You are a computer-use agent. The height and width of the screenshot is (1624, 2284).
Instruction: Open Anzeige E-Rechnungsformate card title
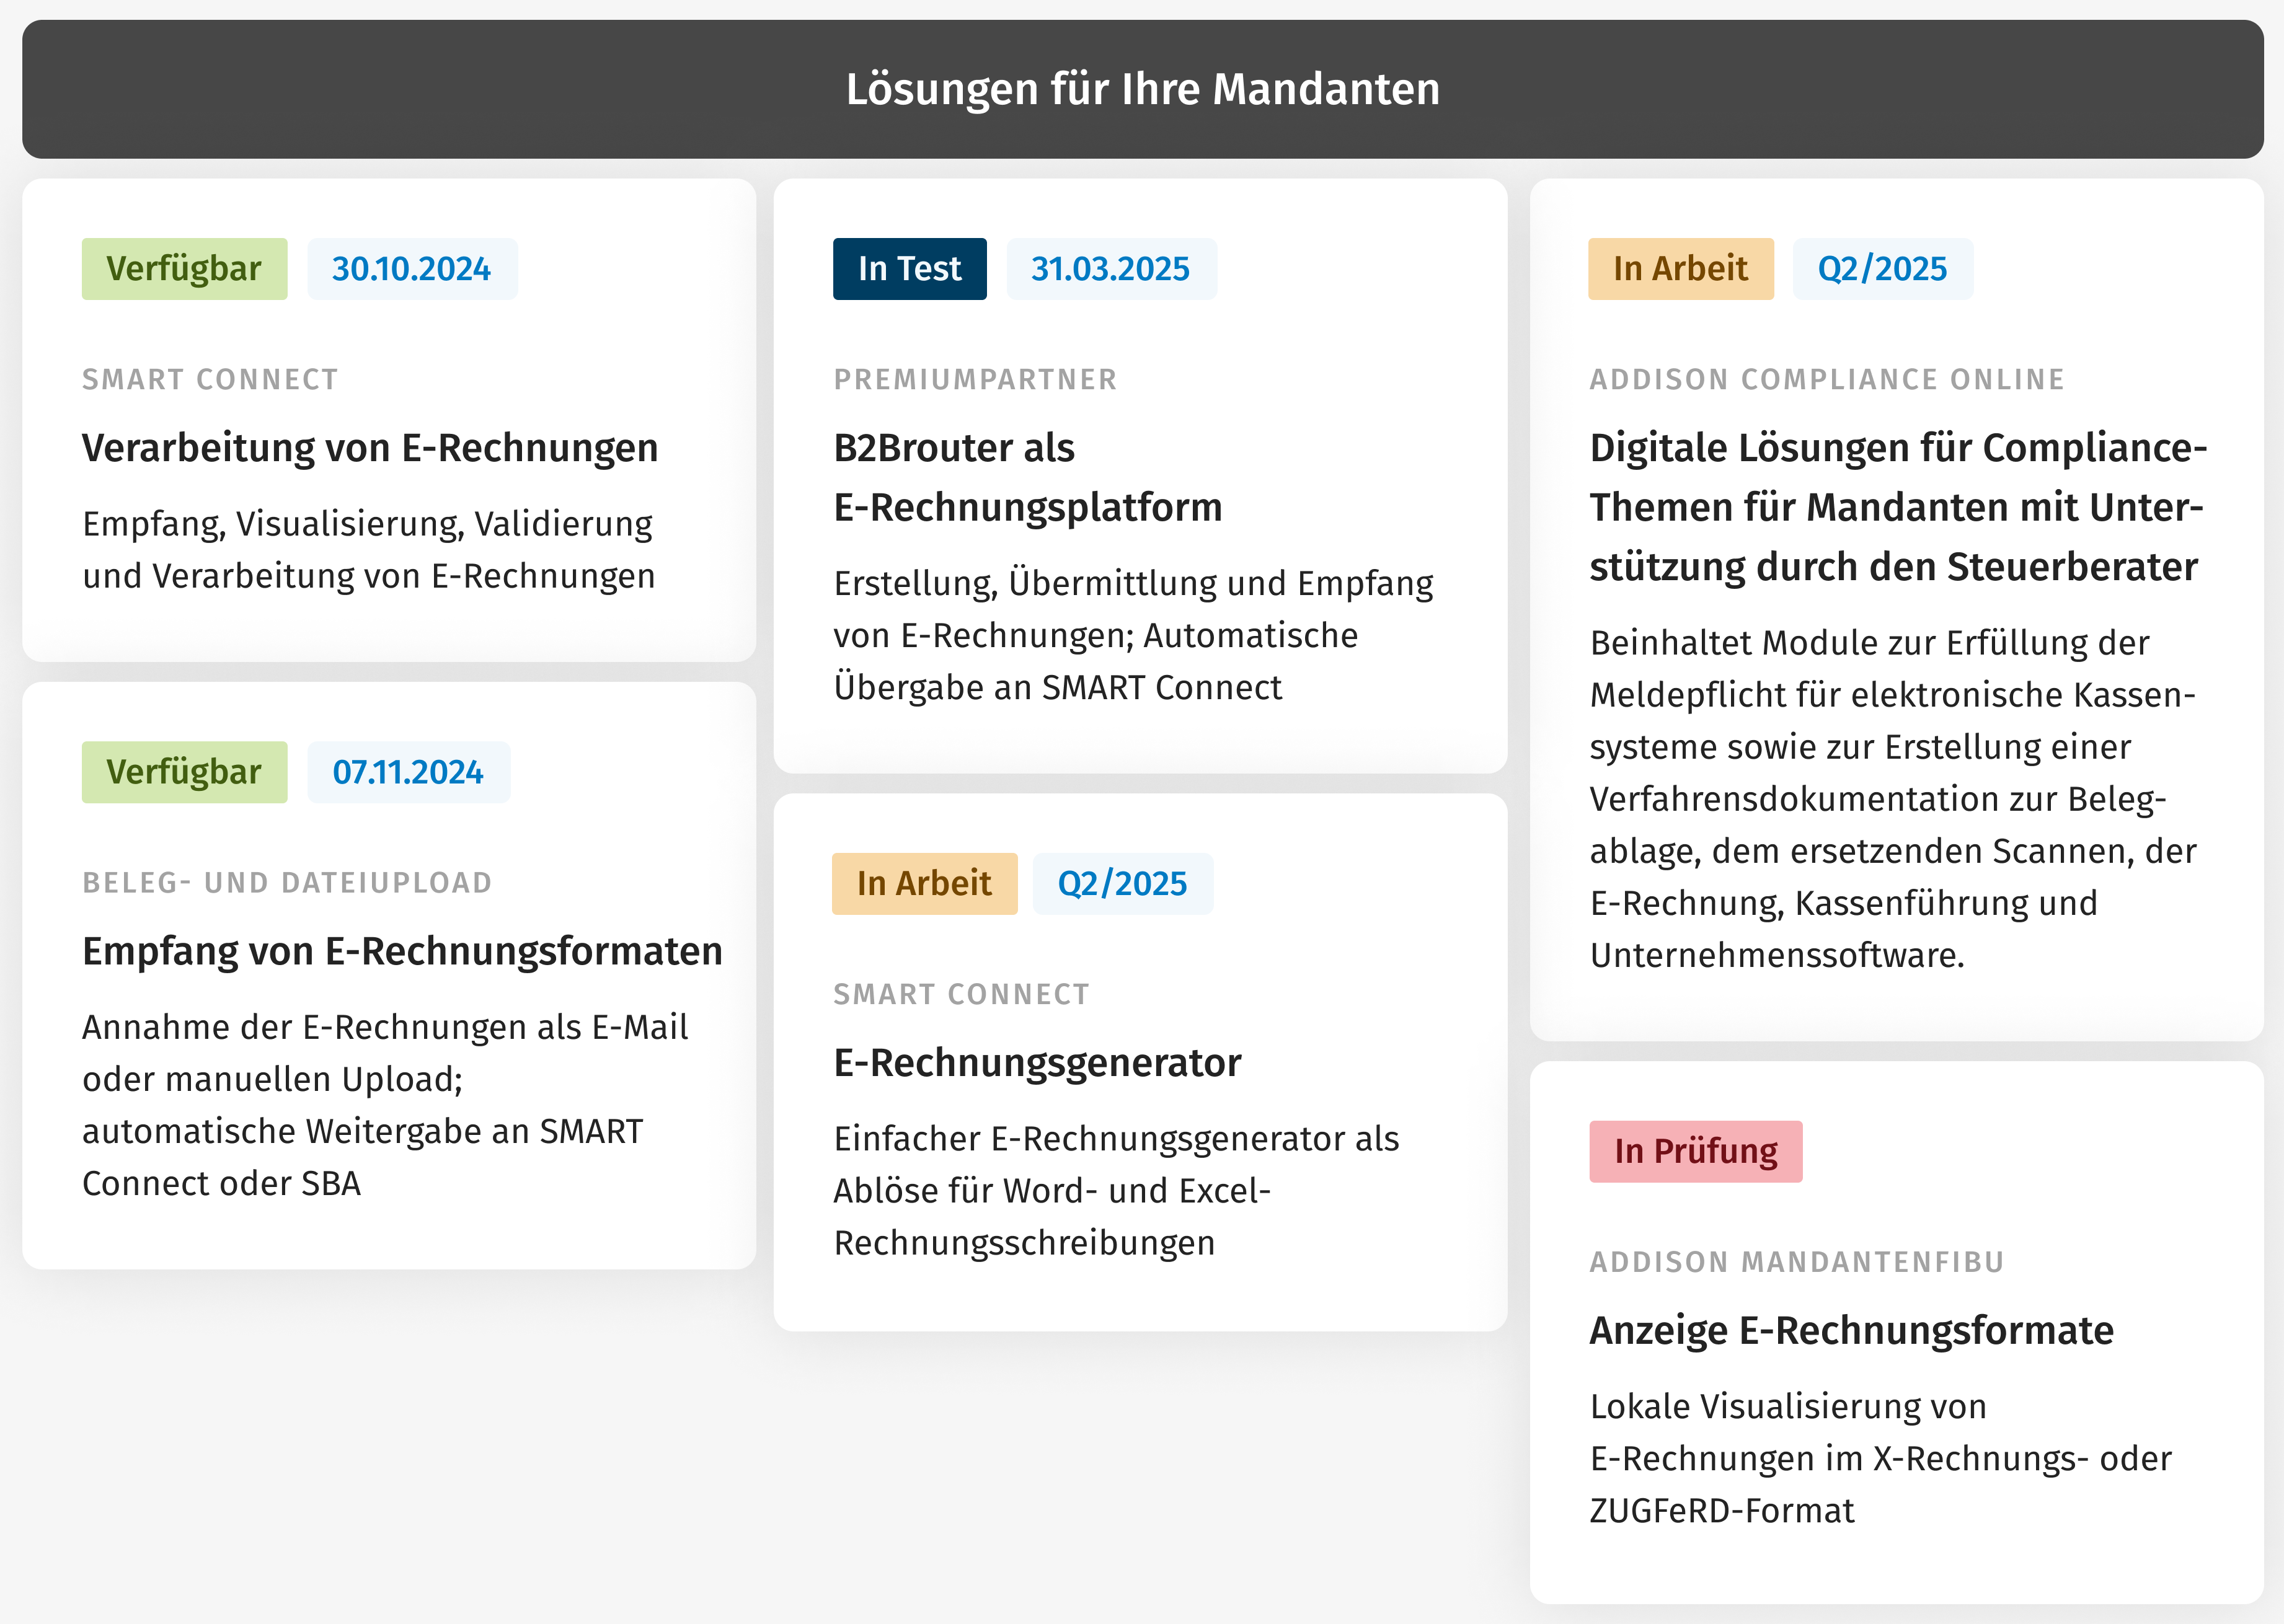point(1852,1330)
